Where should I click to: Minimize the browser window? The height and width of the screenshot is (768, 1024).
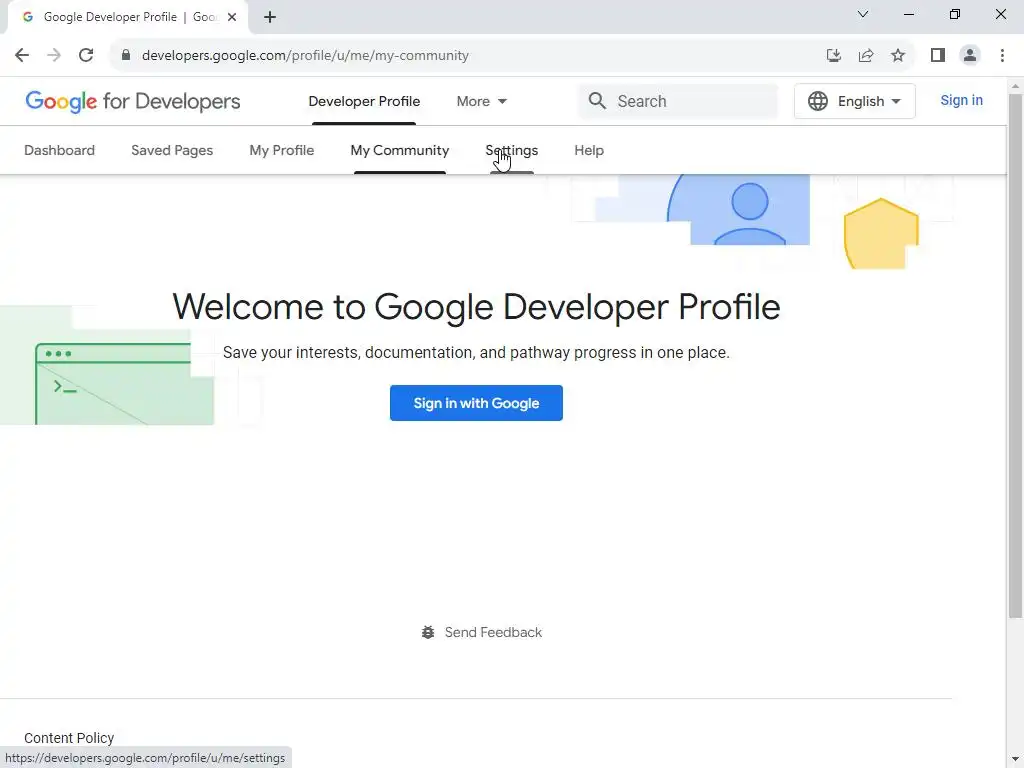pyautogui.click(x=908, y=14)
